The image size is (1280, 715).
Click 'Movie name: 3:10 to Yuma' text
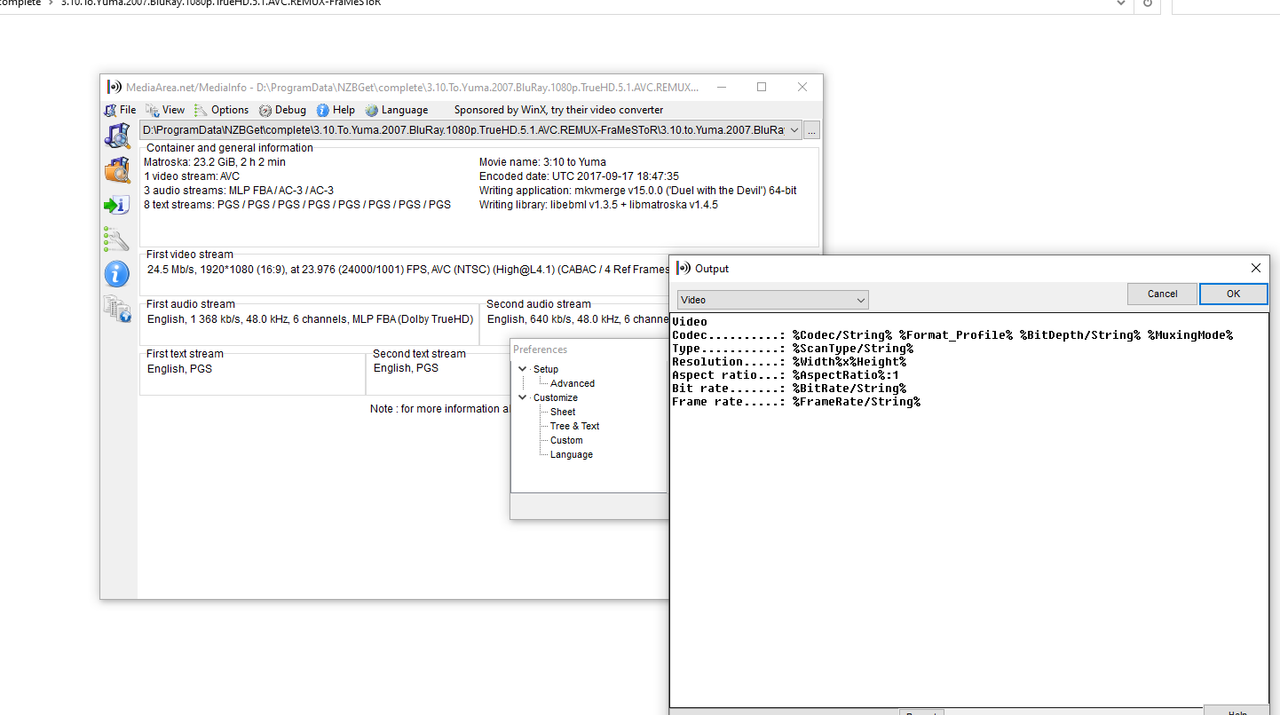coord(542,162)
